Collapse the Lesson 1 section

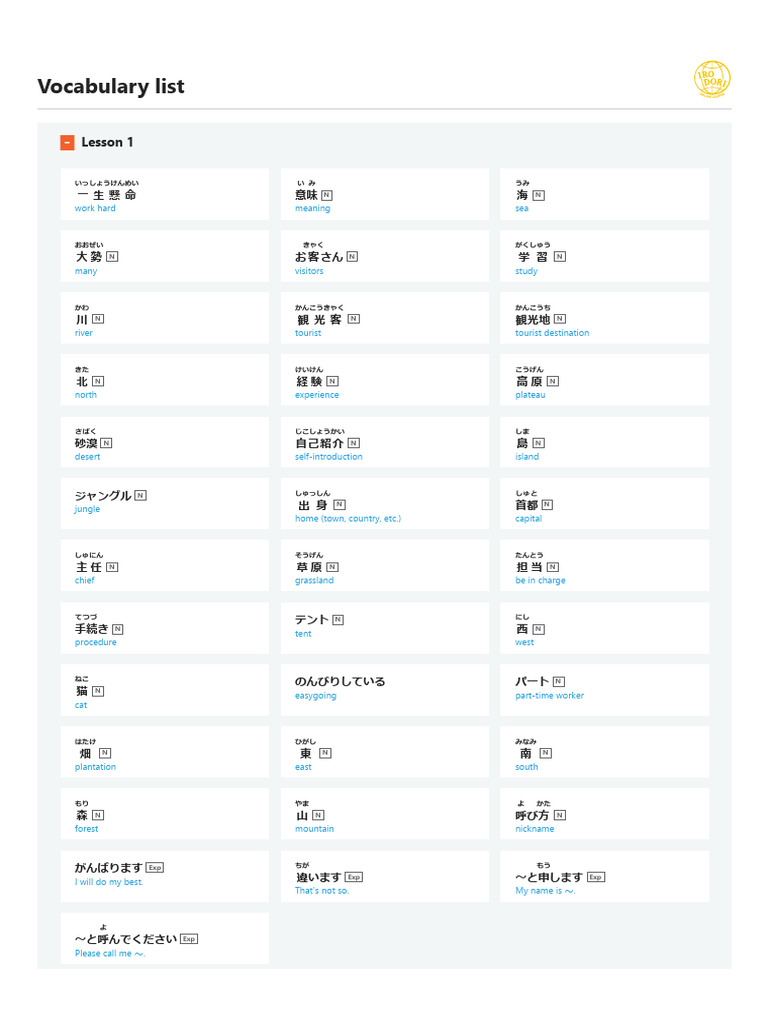(x=67, y=143)
